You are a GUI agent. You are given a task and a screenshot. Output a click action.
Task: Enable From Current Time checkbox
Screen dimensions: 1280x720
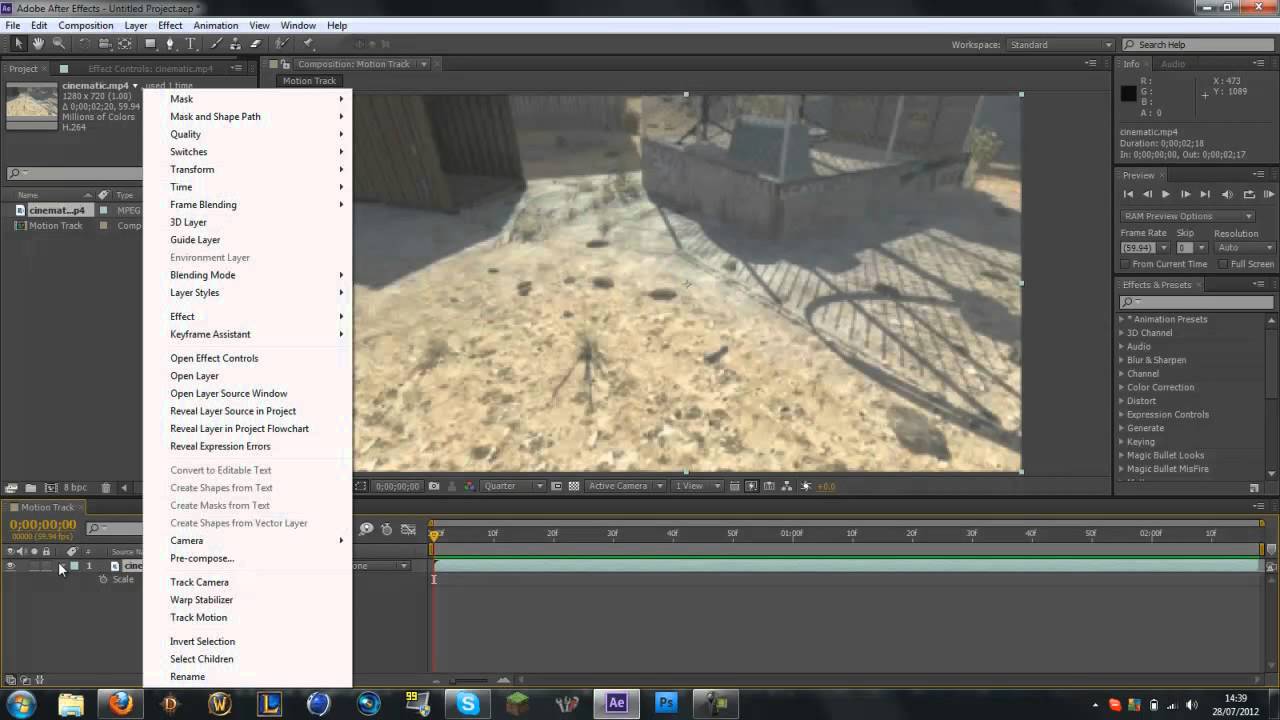click(1126, 264)
